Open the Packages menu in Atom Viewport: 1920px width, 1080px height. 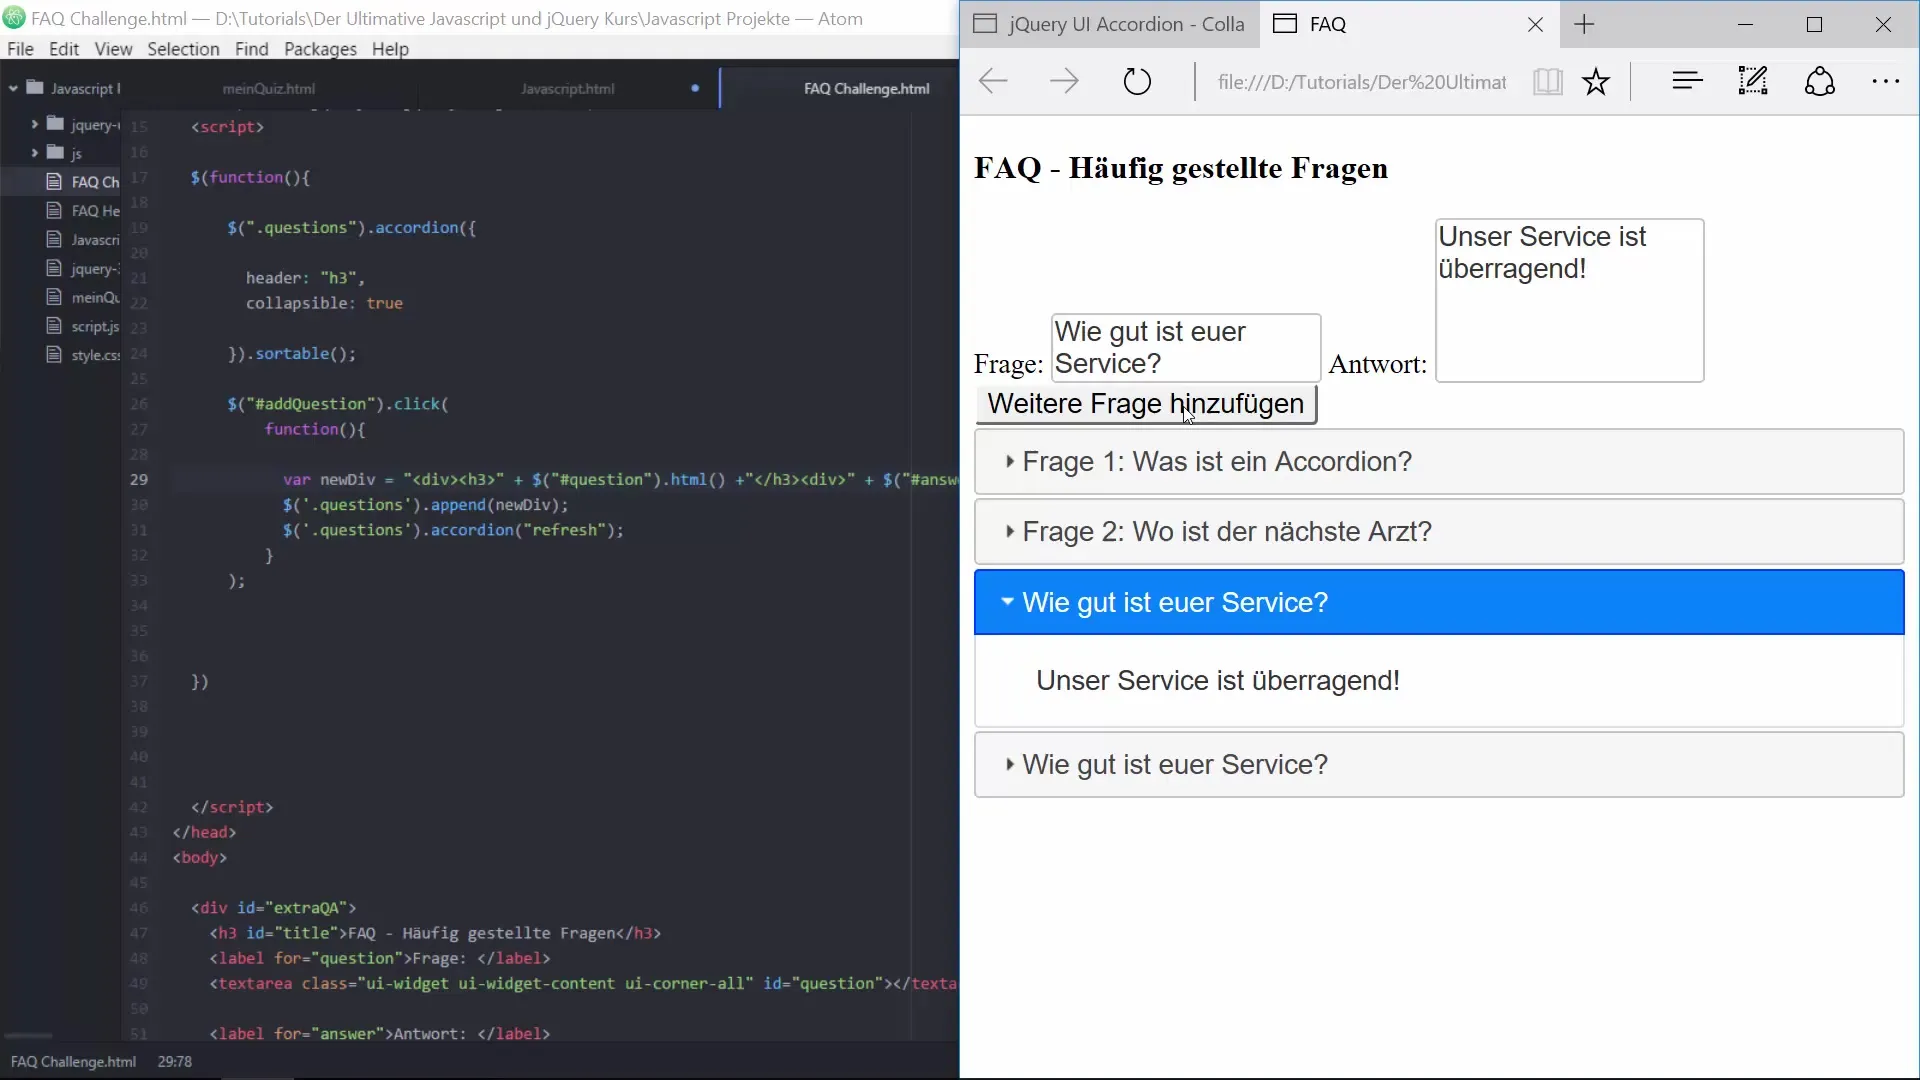[x=320, y=49]
